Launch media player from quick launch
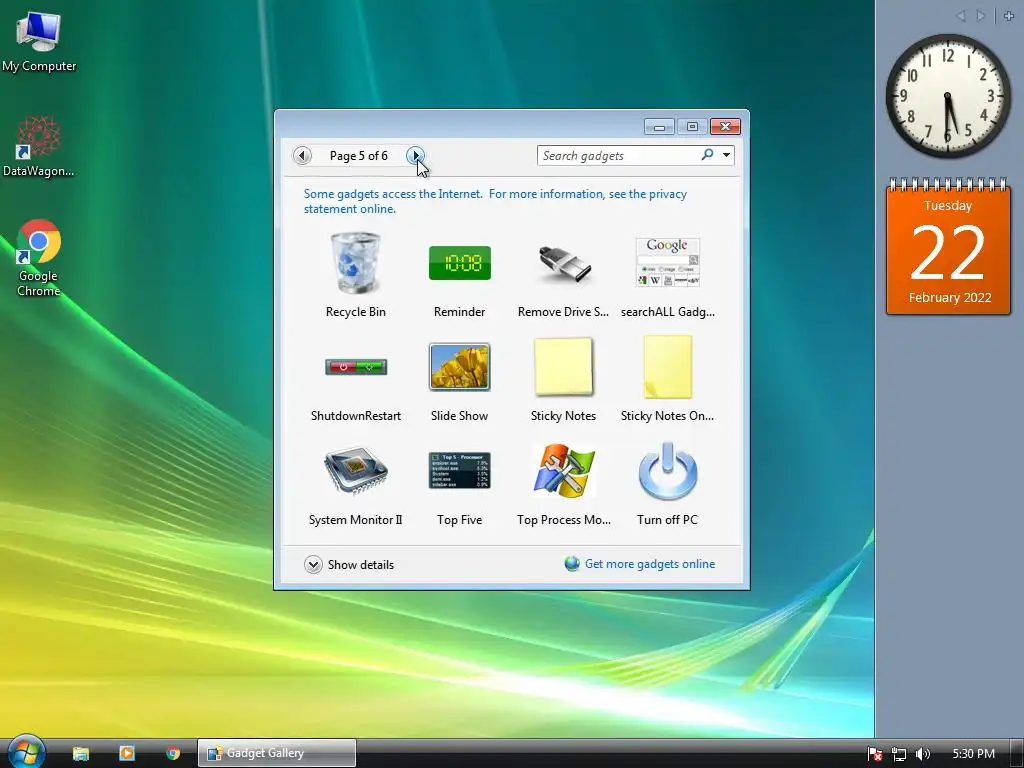This screenshot has width=1024, height=768. 127,754
